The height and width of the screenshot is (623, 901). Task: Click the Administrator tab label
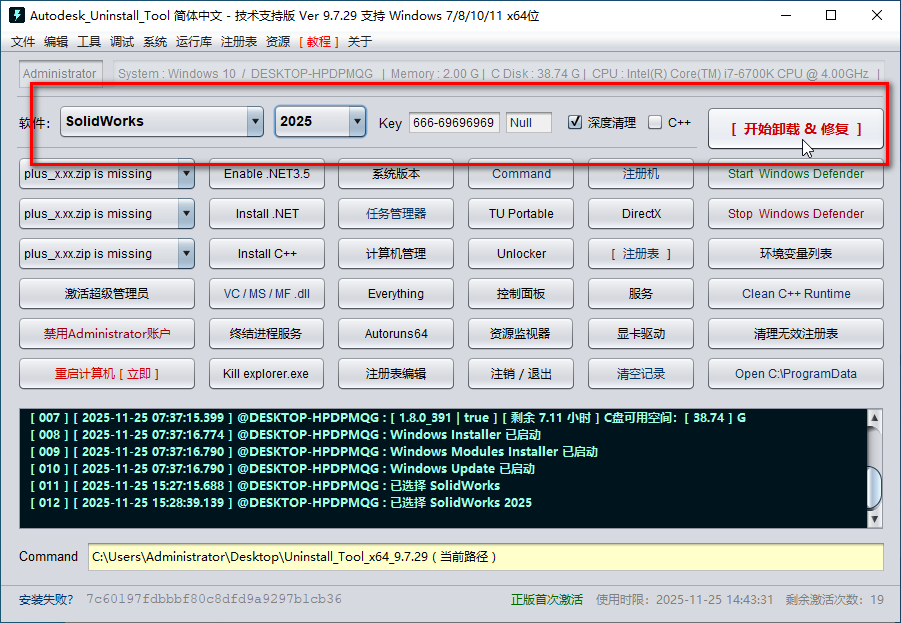click(x=60, y=74)
